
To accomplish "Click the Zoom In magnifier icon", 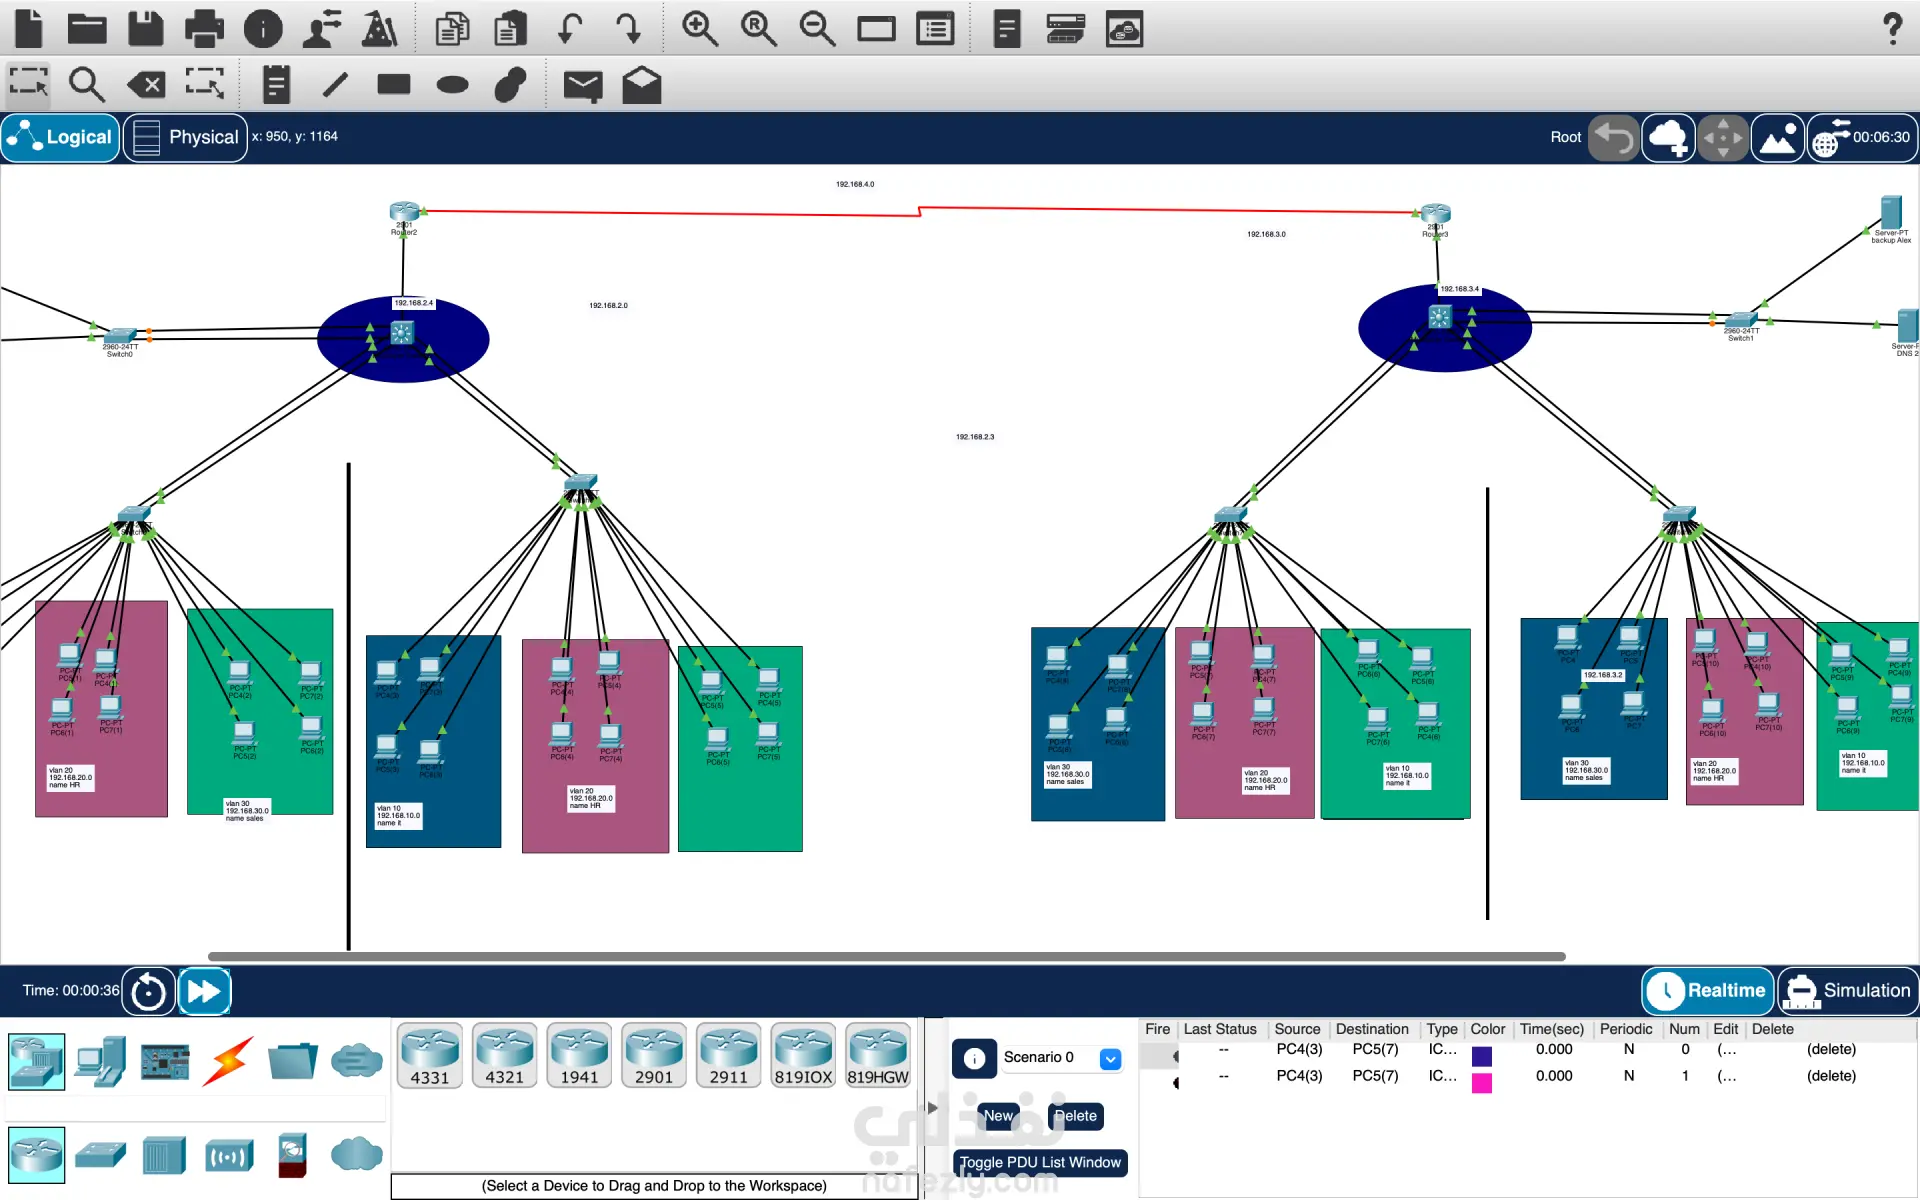I will [699, 28].
